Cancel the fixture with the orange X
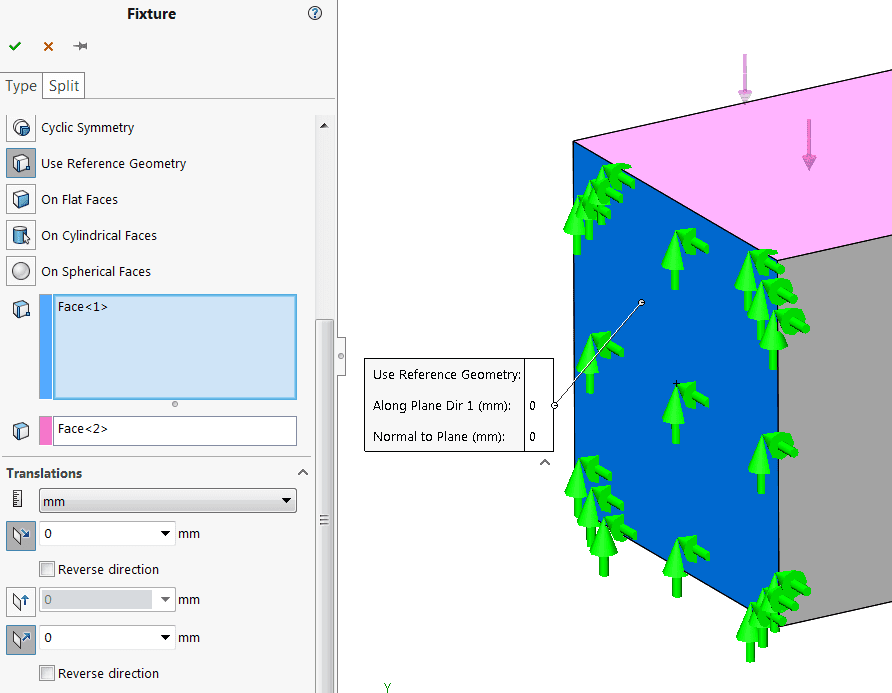892x693 pixels. (48, 47)
